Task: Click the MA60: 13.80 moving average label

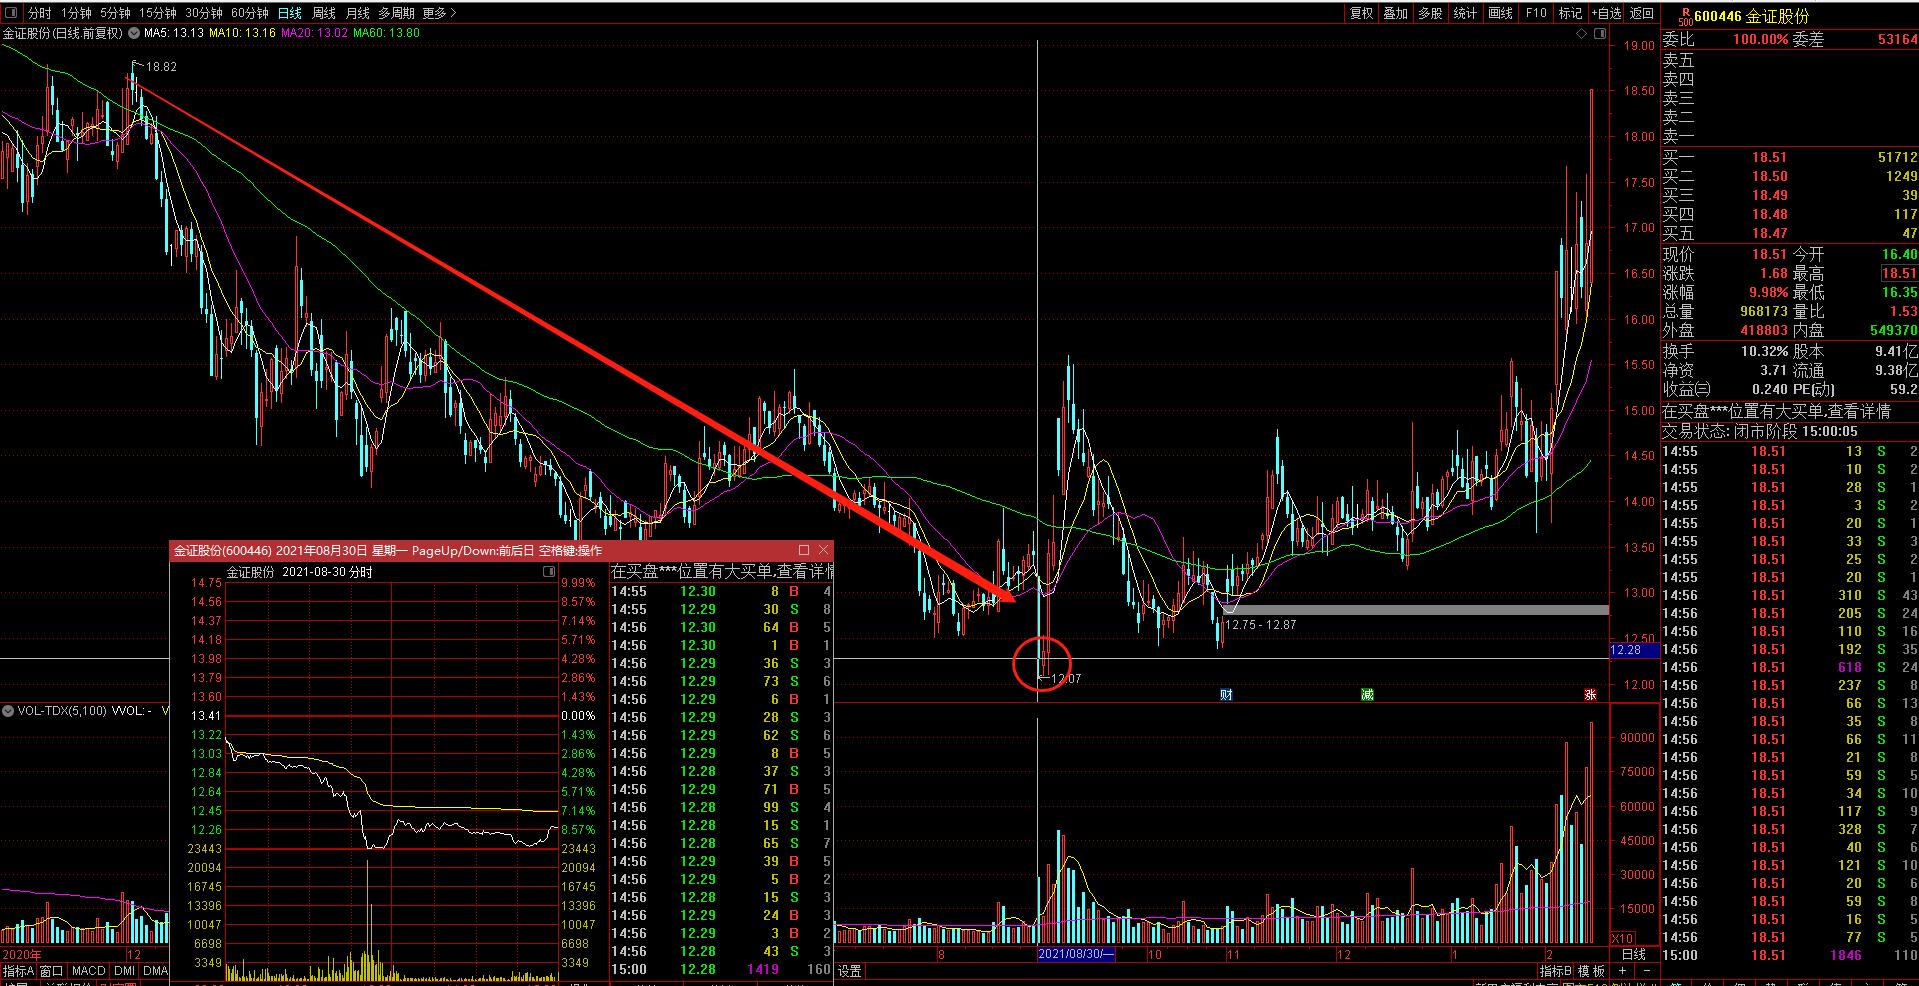Action: [x=386, y=33]
